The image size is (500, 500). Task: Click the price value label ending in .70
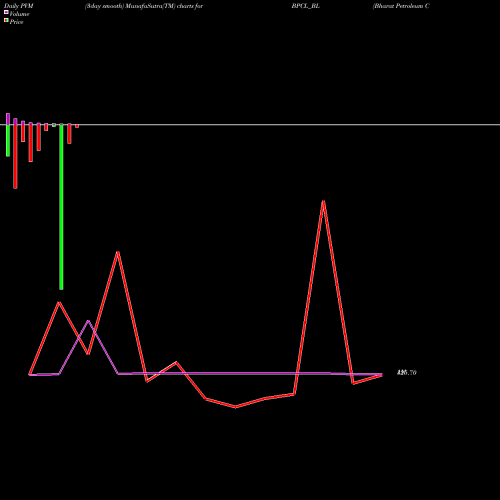(x=407, y=373)
